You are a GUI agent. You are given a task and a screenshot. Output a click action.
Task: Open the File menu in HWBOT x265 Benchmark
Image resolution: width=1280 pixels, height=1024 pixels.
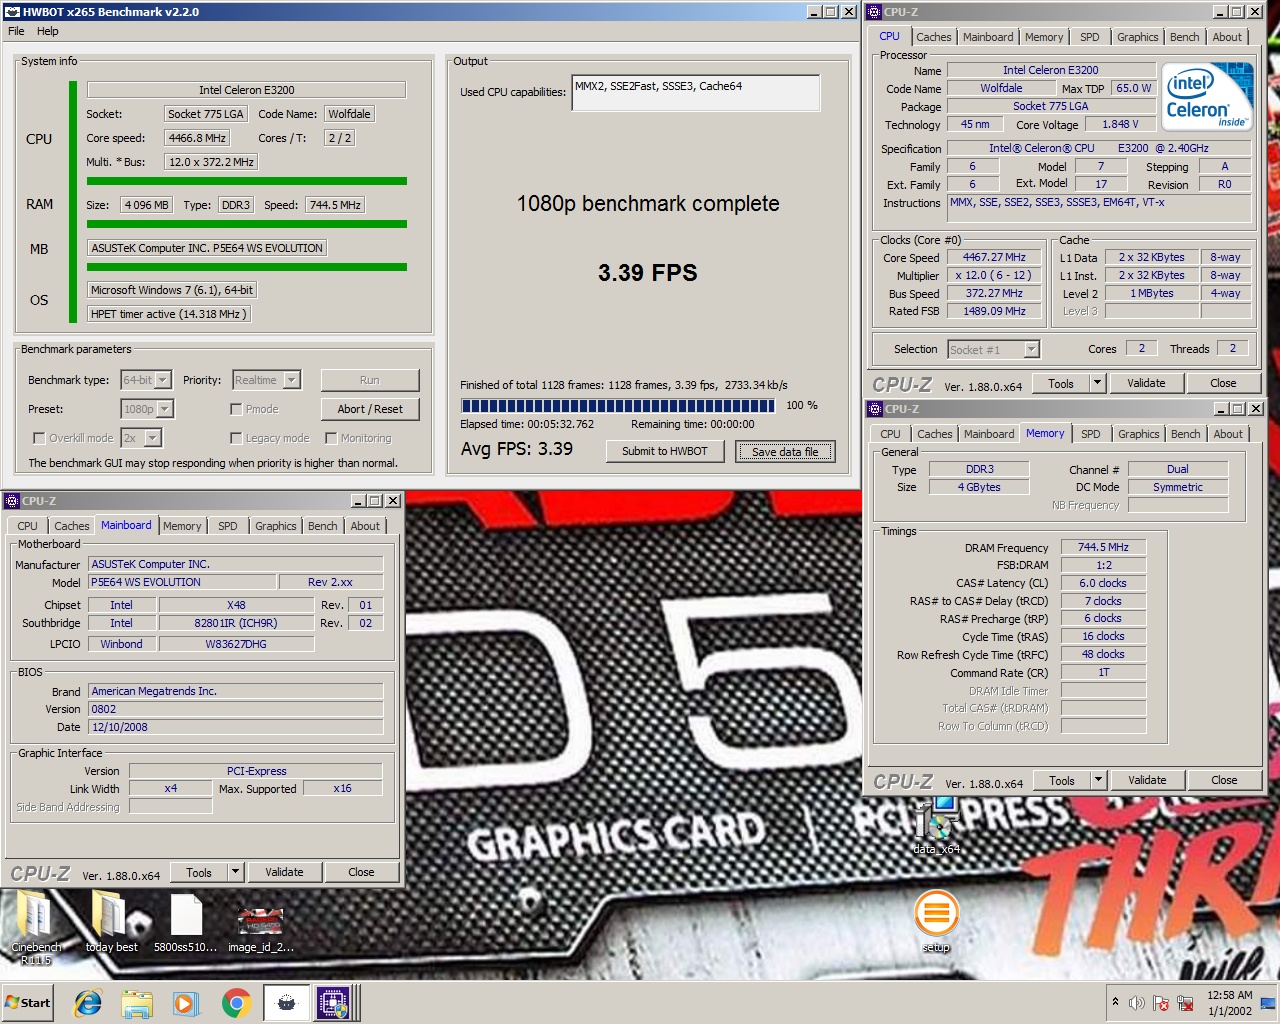(x=16, y=31)
